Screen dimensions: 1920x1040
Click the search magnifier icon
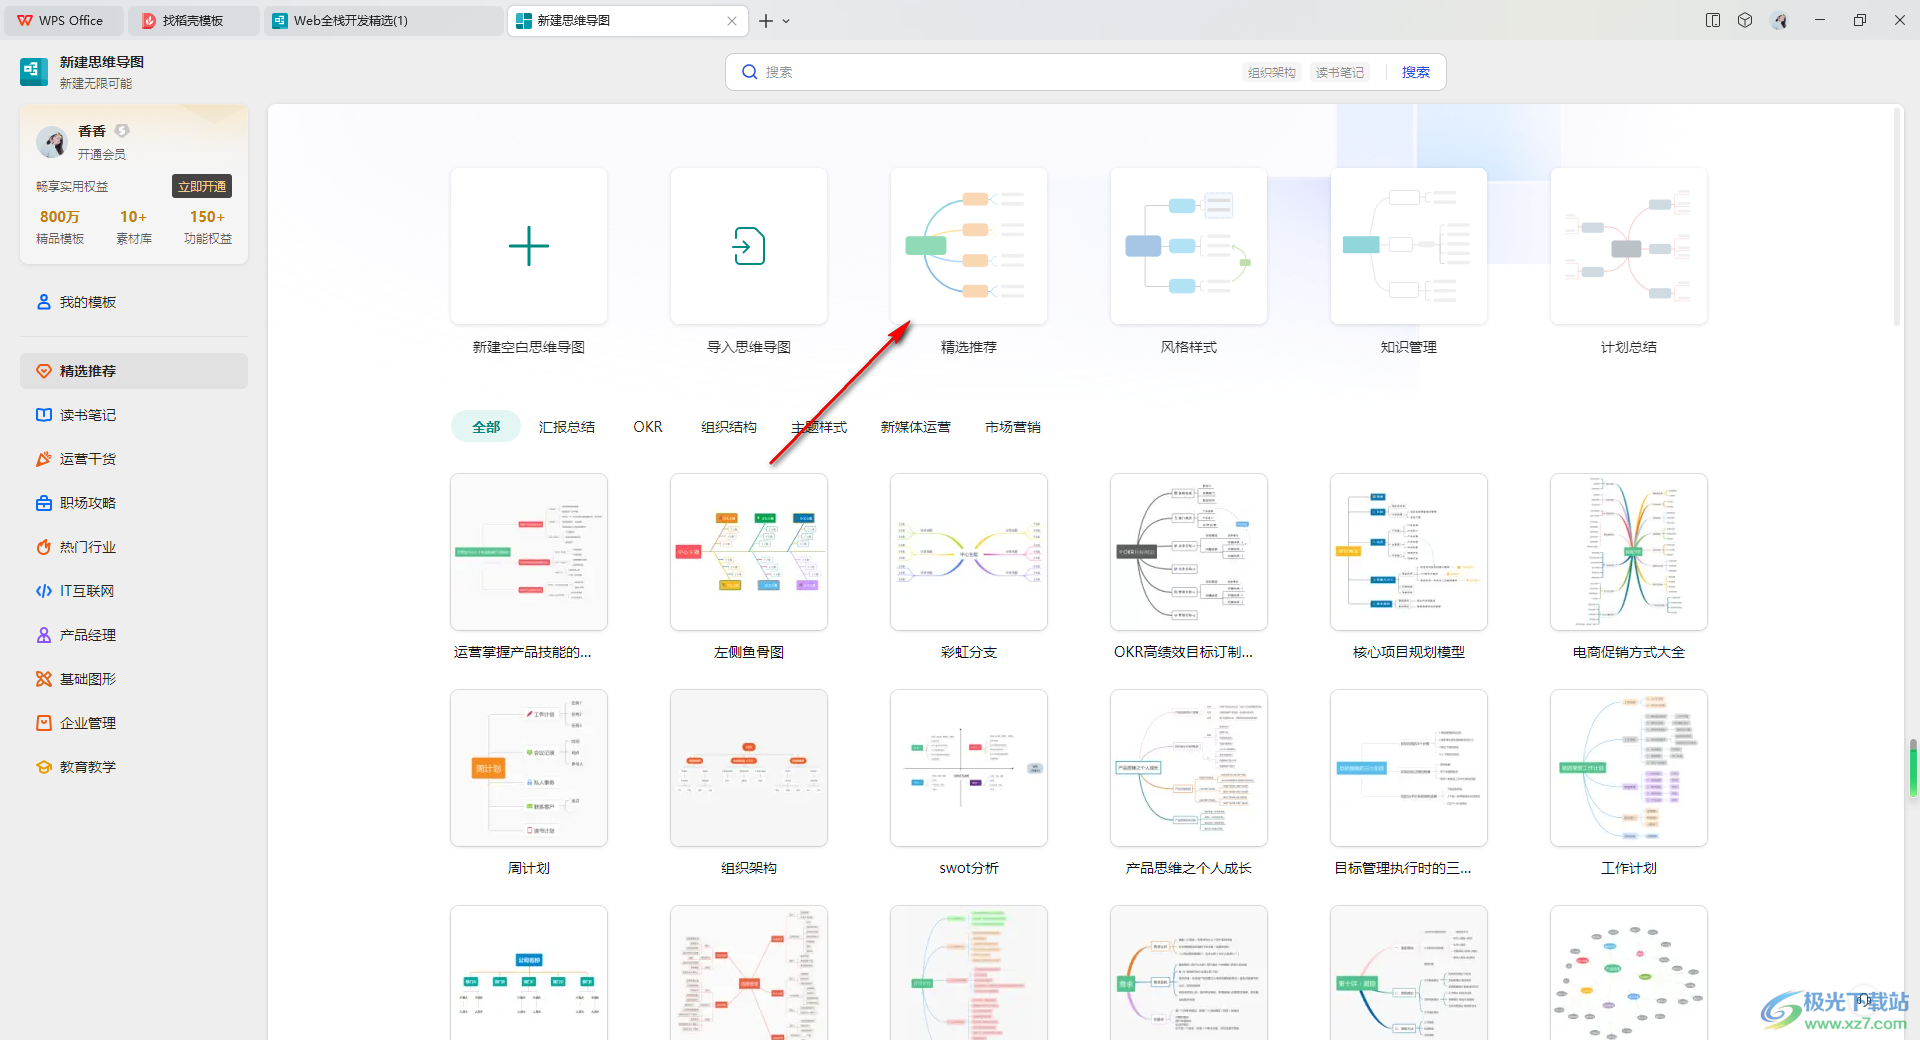tap(749, 72)
